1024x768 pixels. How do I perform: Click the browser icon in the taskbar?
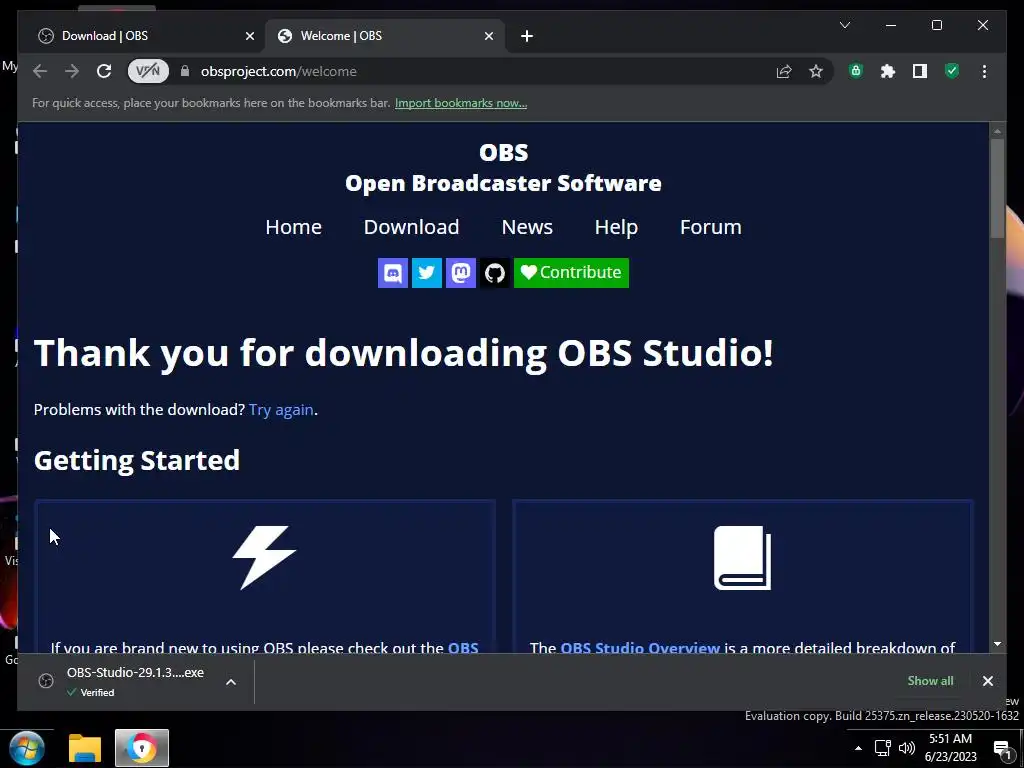pyautogui.click(x=142, y=748)
